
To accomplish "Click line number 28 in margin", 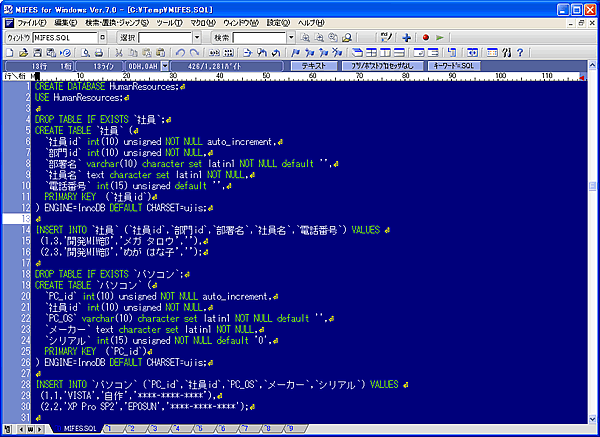I will click(x=26, y=384).
